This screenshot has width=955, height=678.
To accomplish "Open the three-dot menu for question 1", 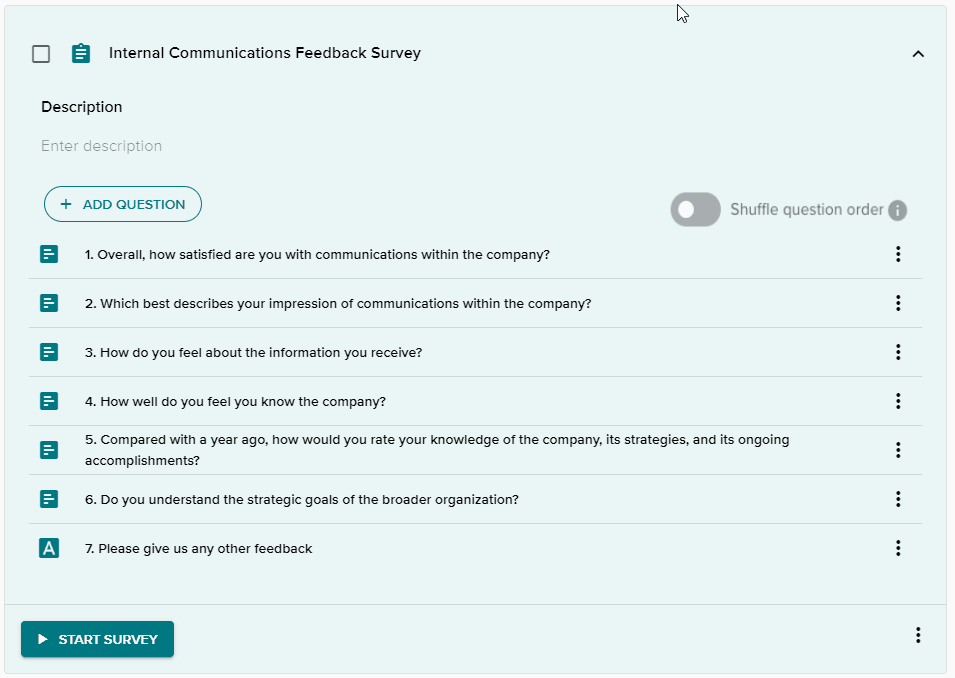I will click(x=898, y=254).
